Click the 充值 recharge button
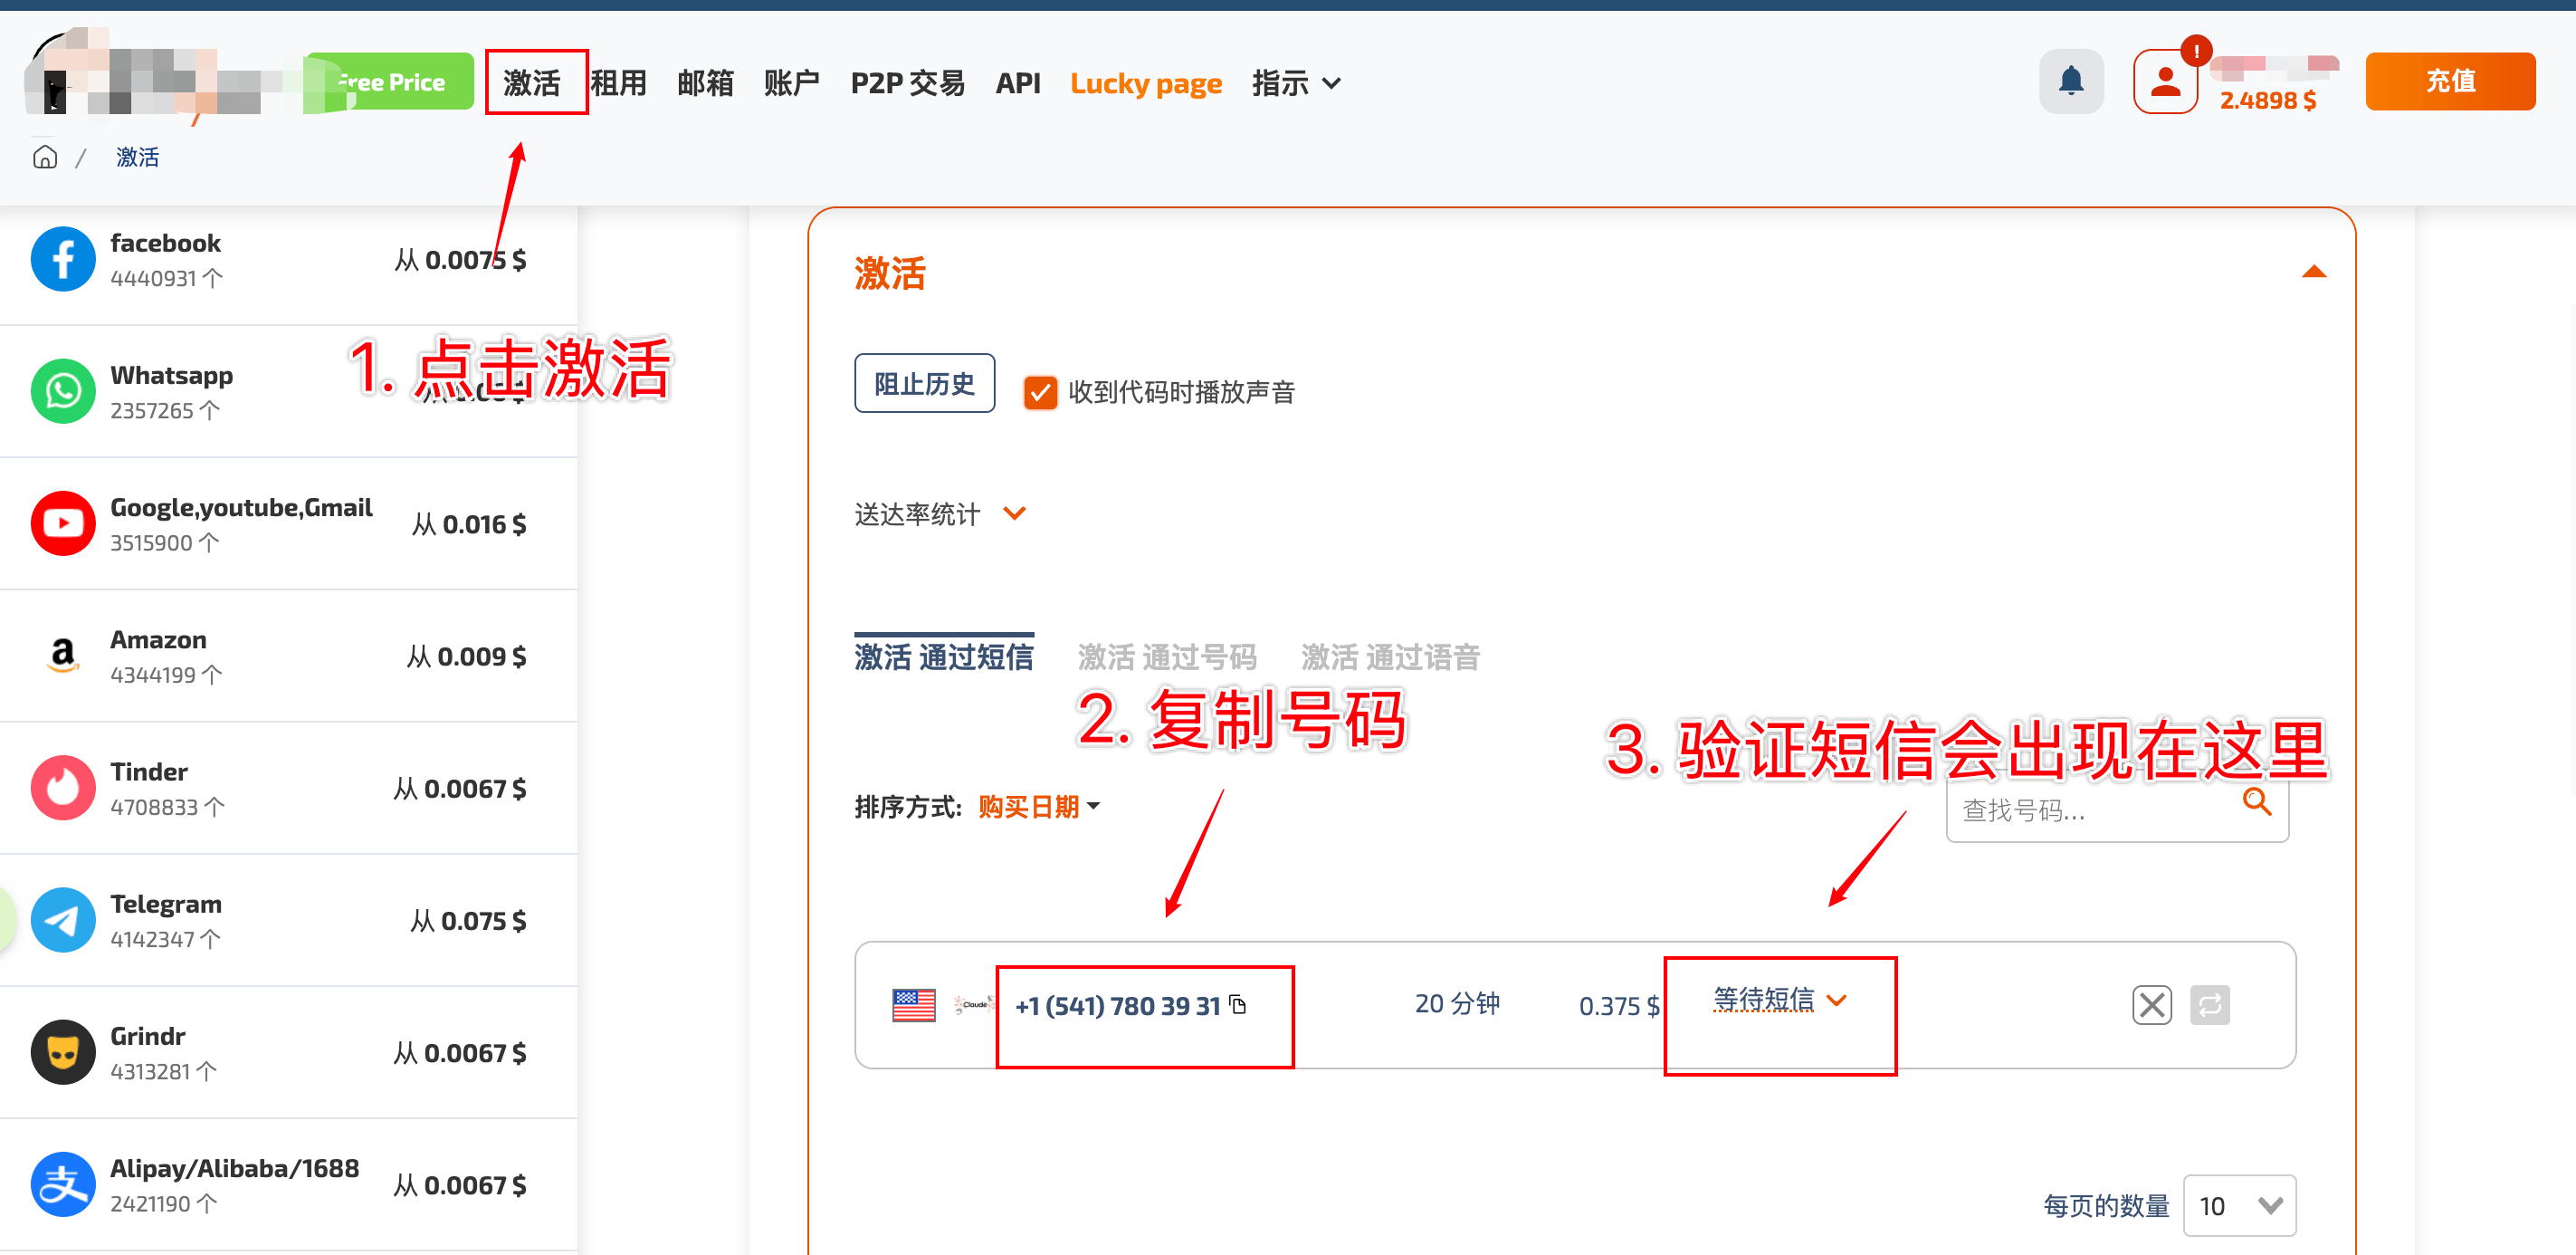This screenshot has height=1255, width=2576. coord(2449,81)
